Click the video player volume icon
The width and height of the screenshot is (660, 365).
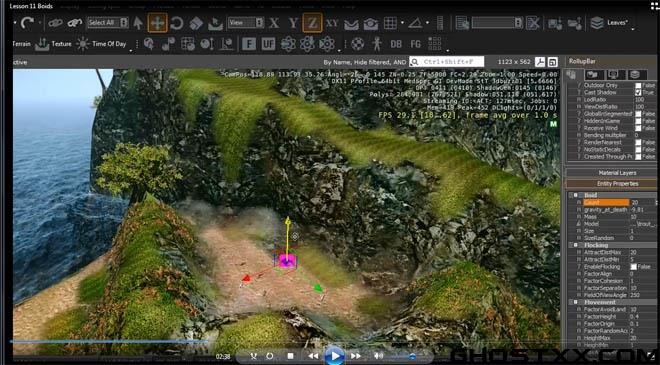[378, 356]
